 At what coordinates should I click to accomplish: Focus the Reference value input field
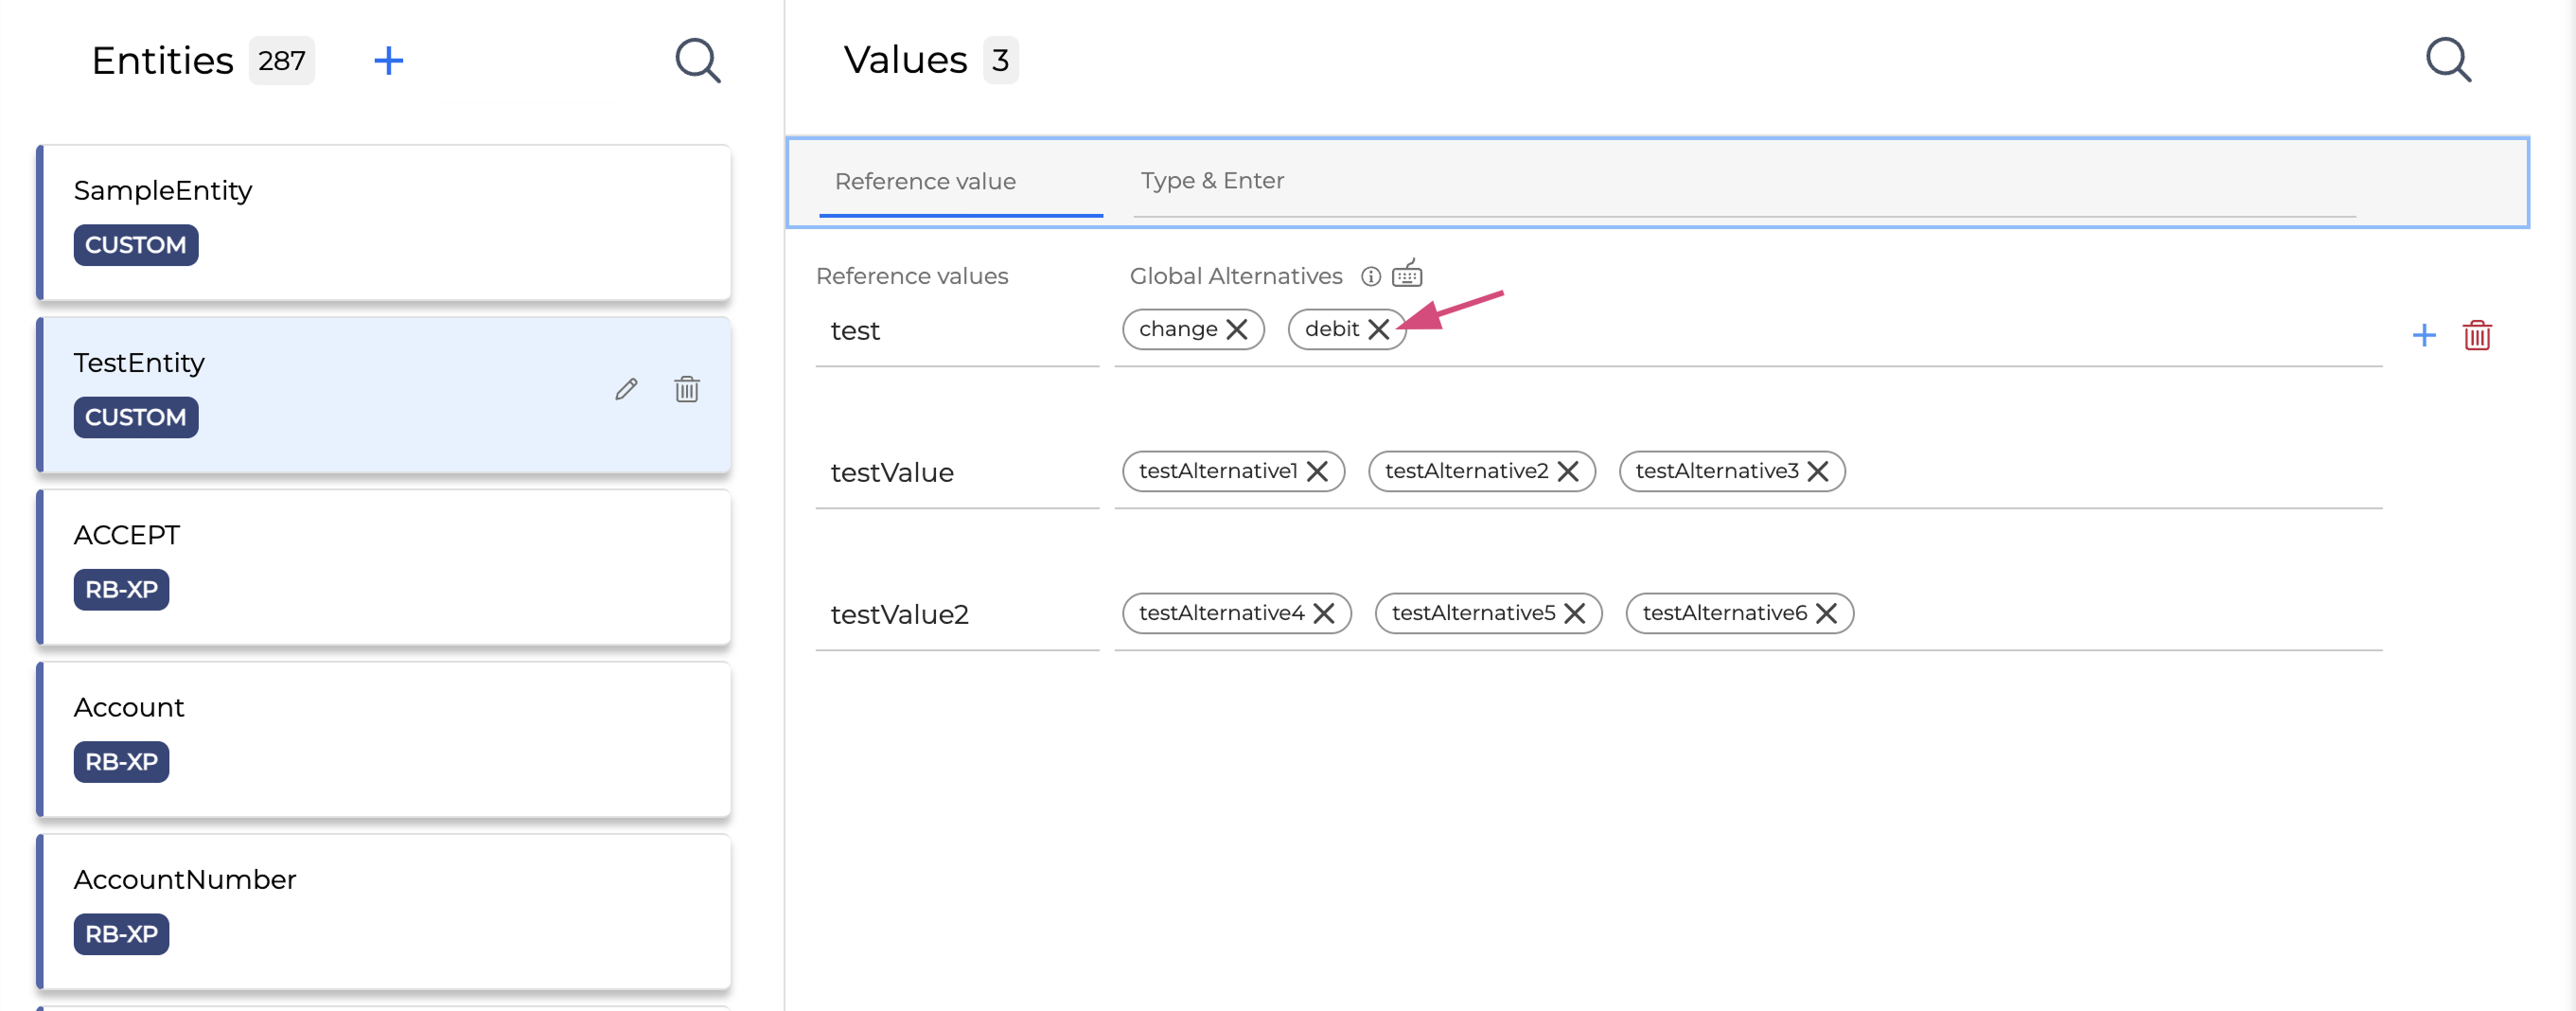pos(959,182)
